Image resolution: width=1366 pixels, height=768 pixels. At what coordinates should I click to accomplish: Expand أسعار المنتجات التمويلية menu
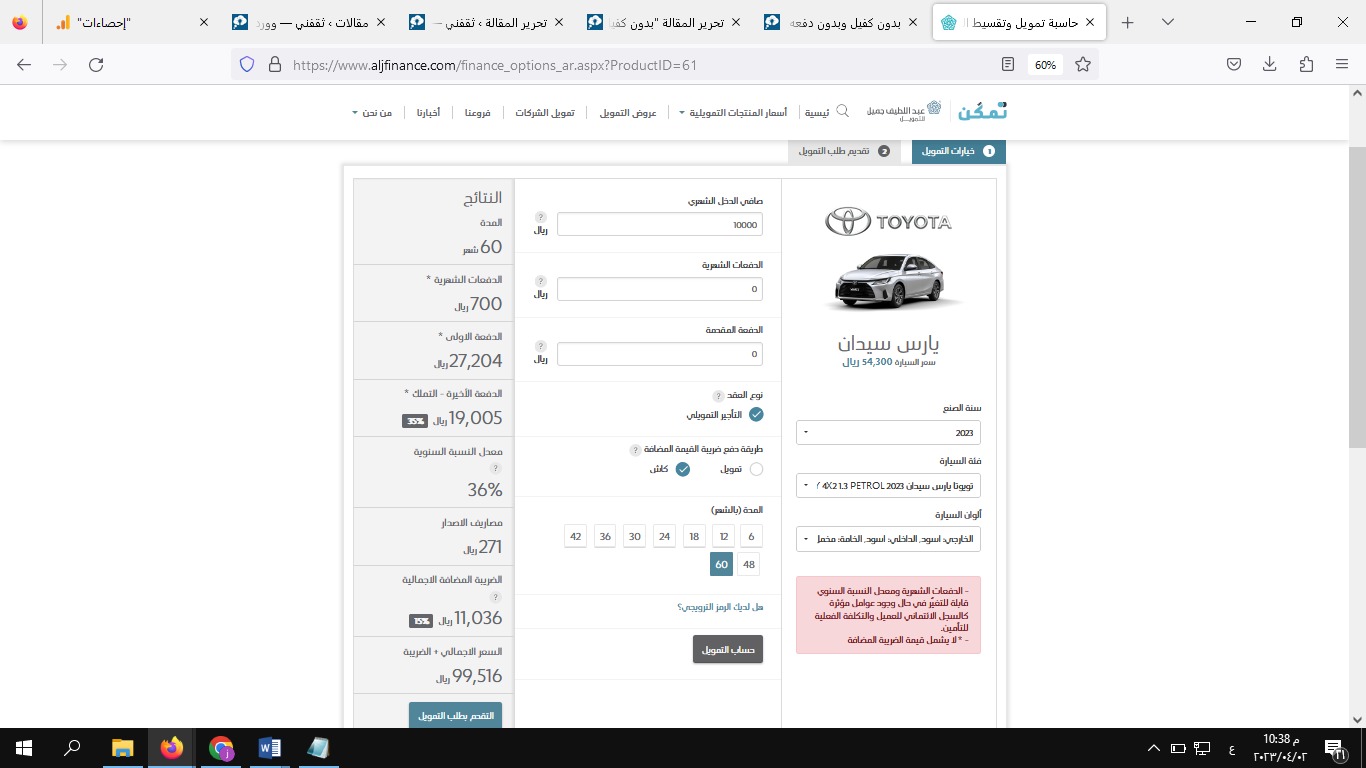732,112
